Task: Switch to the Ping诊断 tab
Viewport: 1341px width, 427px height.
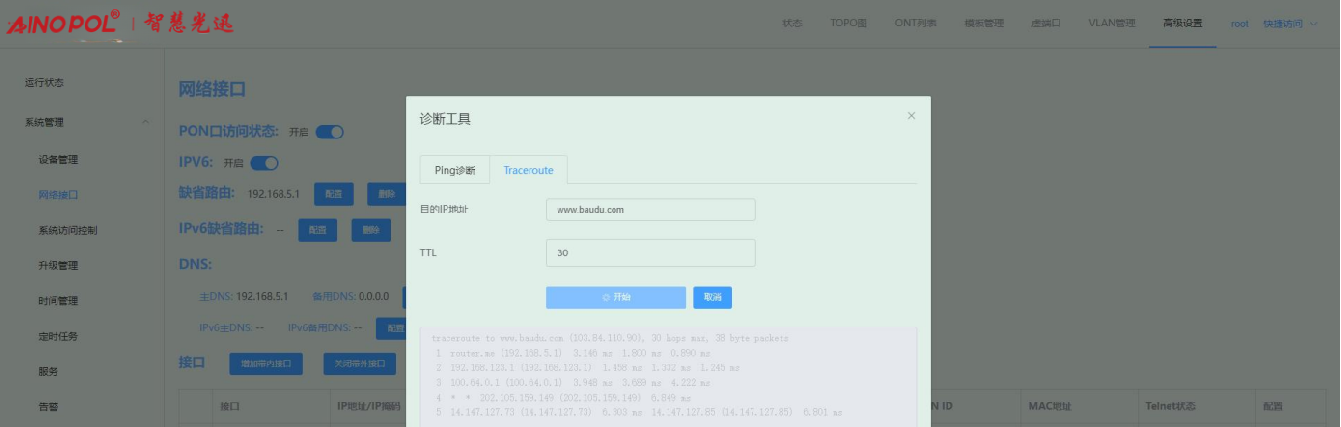Action: tap(454, 170)
